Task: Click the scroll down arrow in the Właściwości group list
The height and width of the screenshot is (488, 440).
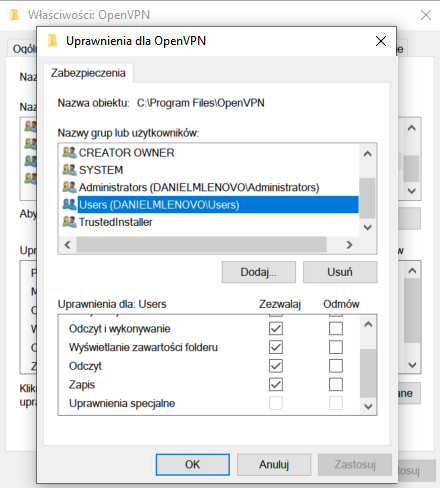Action: tap(412, 191)
